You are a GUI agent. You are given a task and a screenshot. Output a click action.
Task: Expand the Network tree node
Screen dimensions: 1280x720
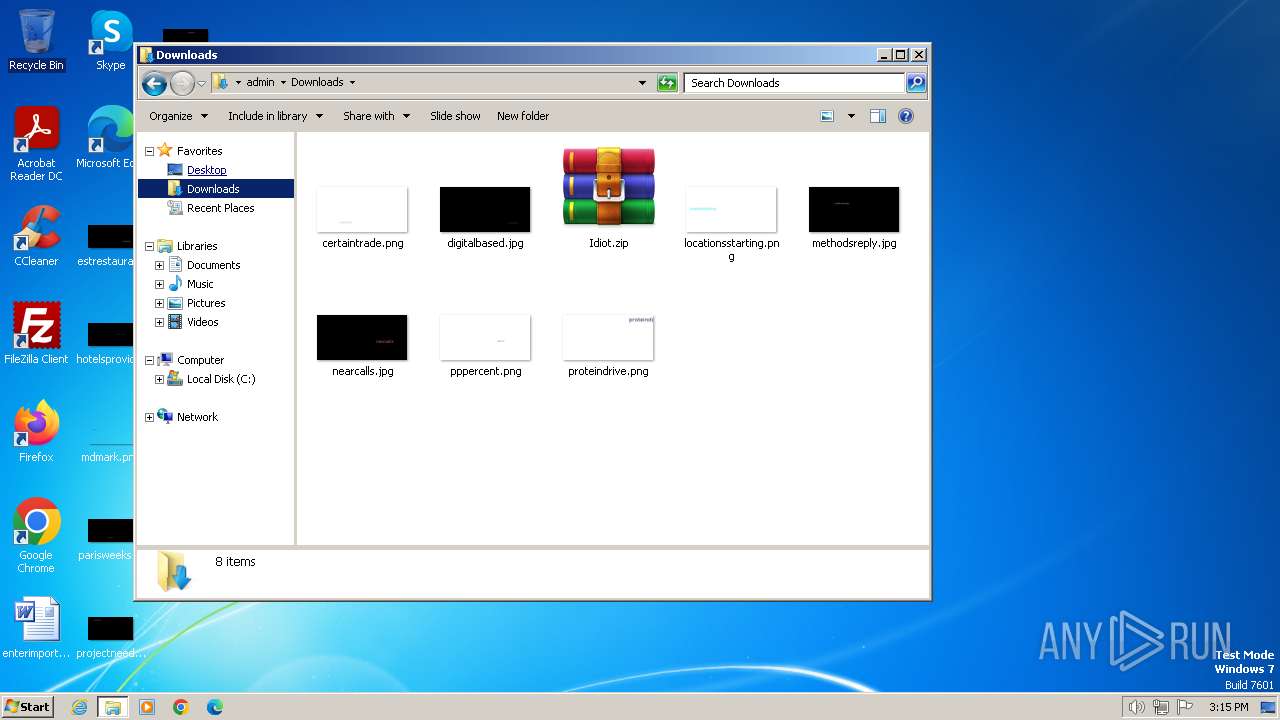tap(150, 417)
